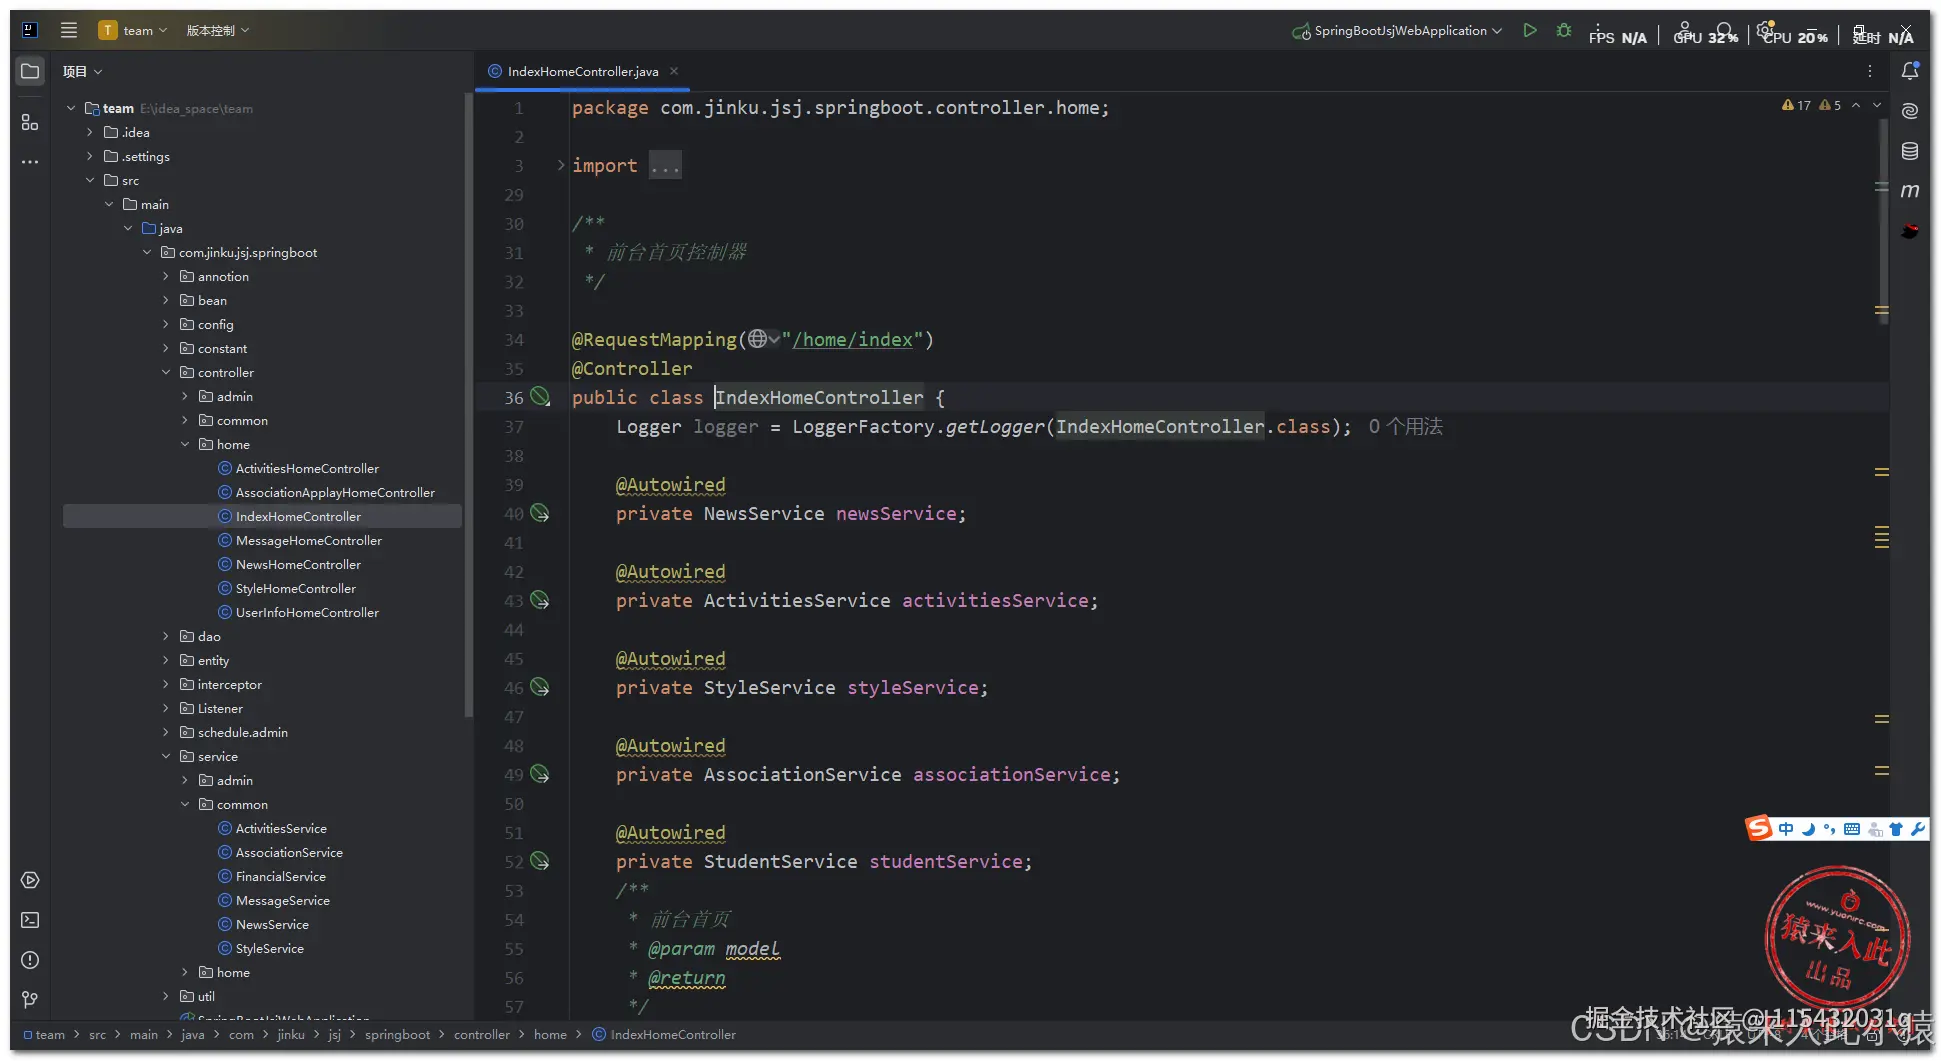
Task: Click the bean gutter icon on line 40
Action: coord(540,513)
